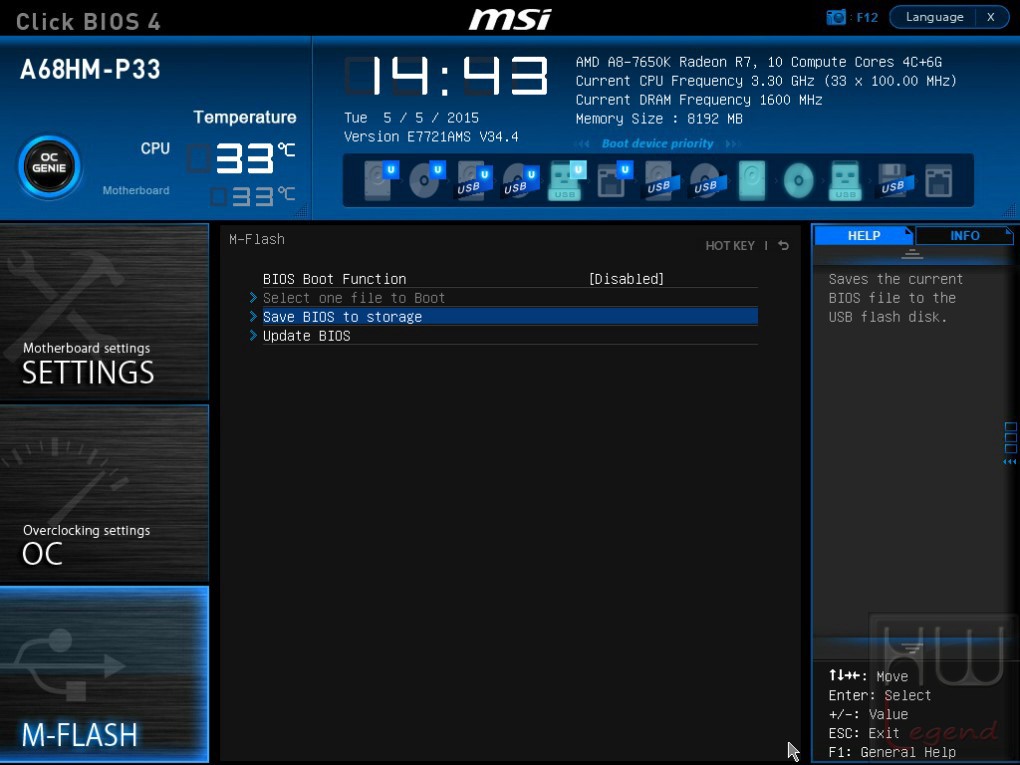
Task: Click the HOT KEY label
Action: pos(730,246)
